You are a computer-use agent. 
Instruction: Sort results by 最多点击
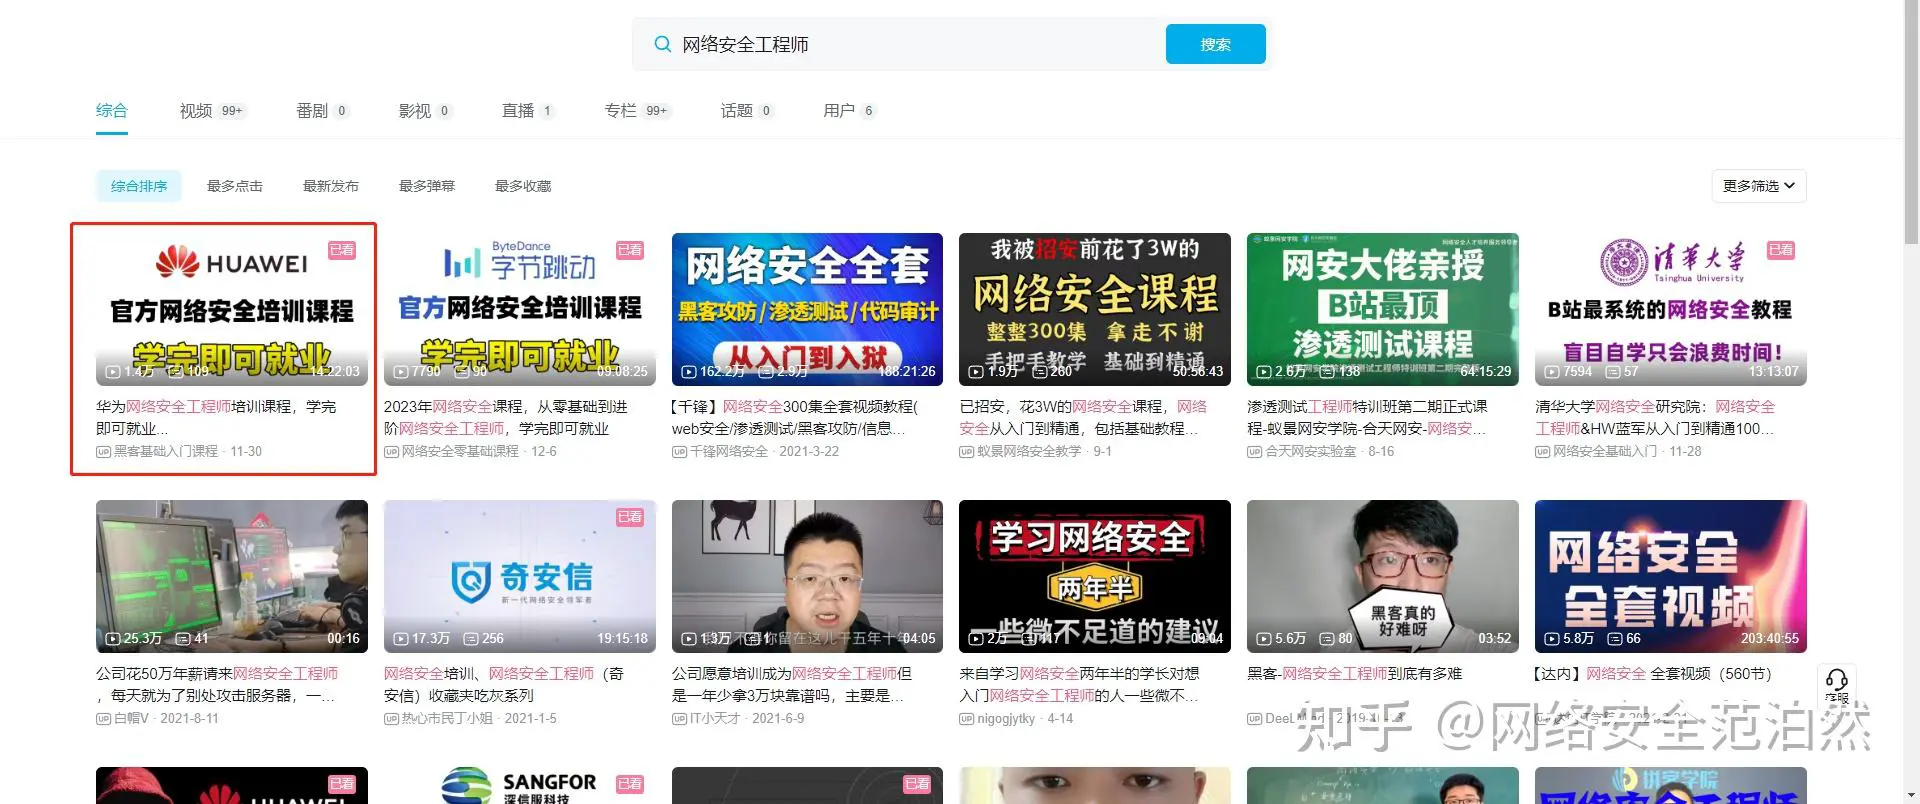point(235,186)
